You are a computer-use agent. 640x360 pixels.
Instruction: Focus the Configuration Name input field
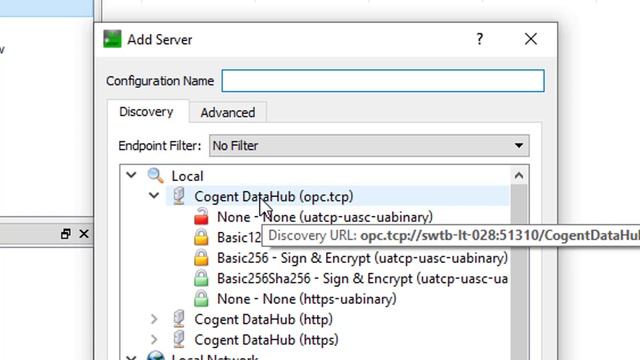383,81
